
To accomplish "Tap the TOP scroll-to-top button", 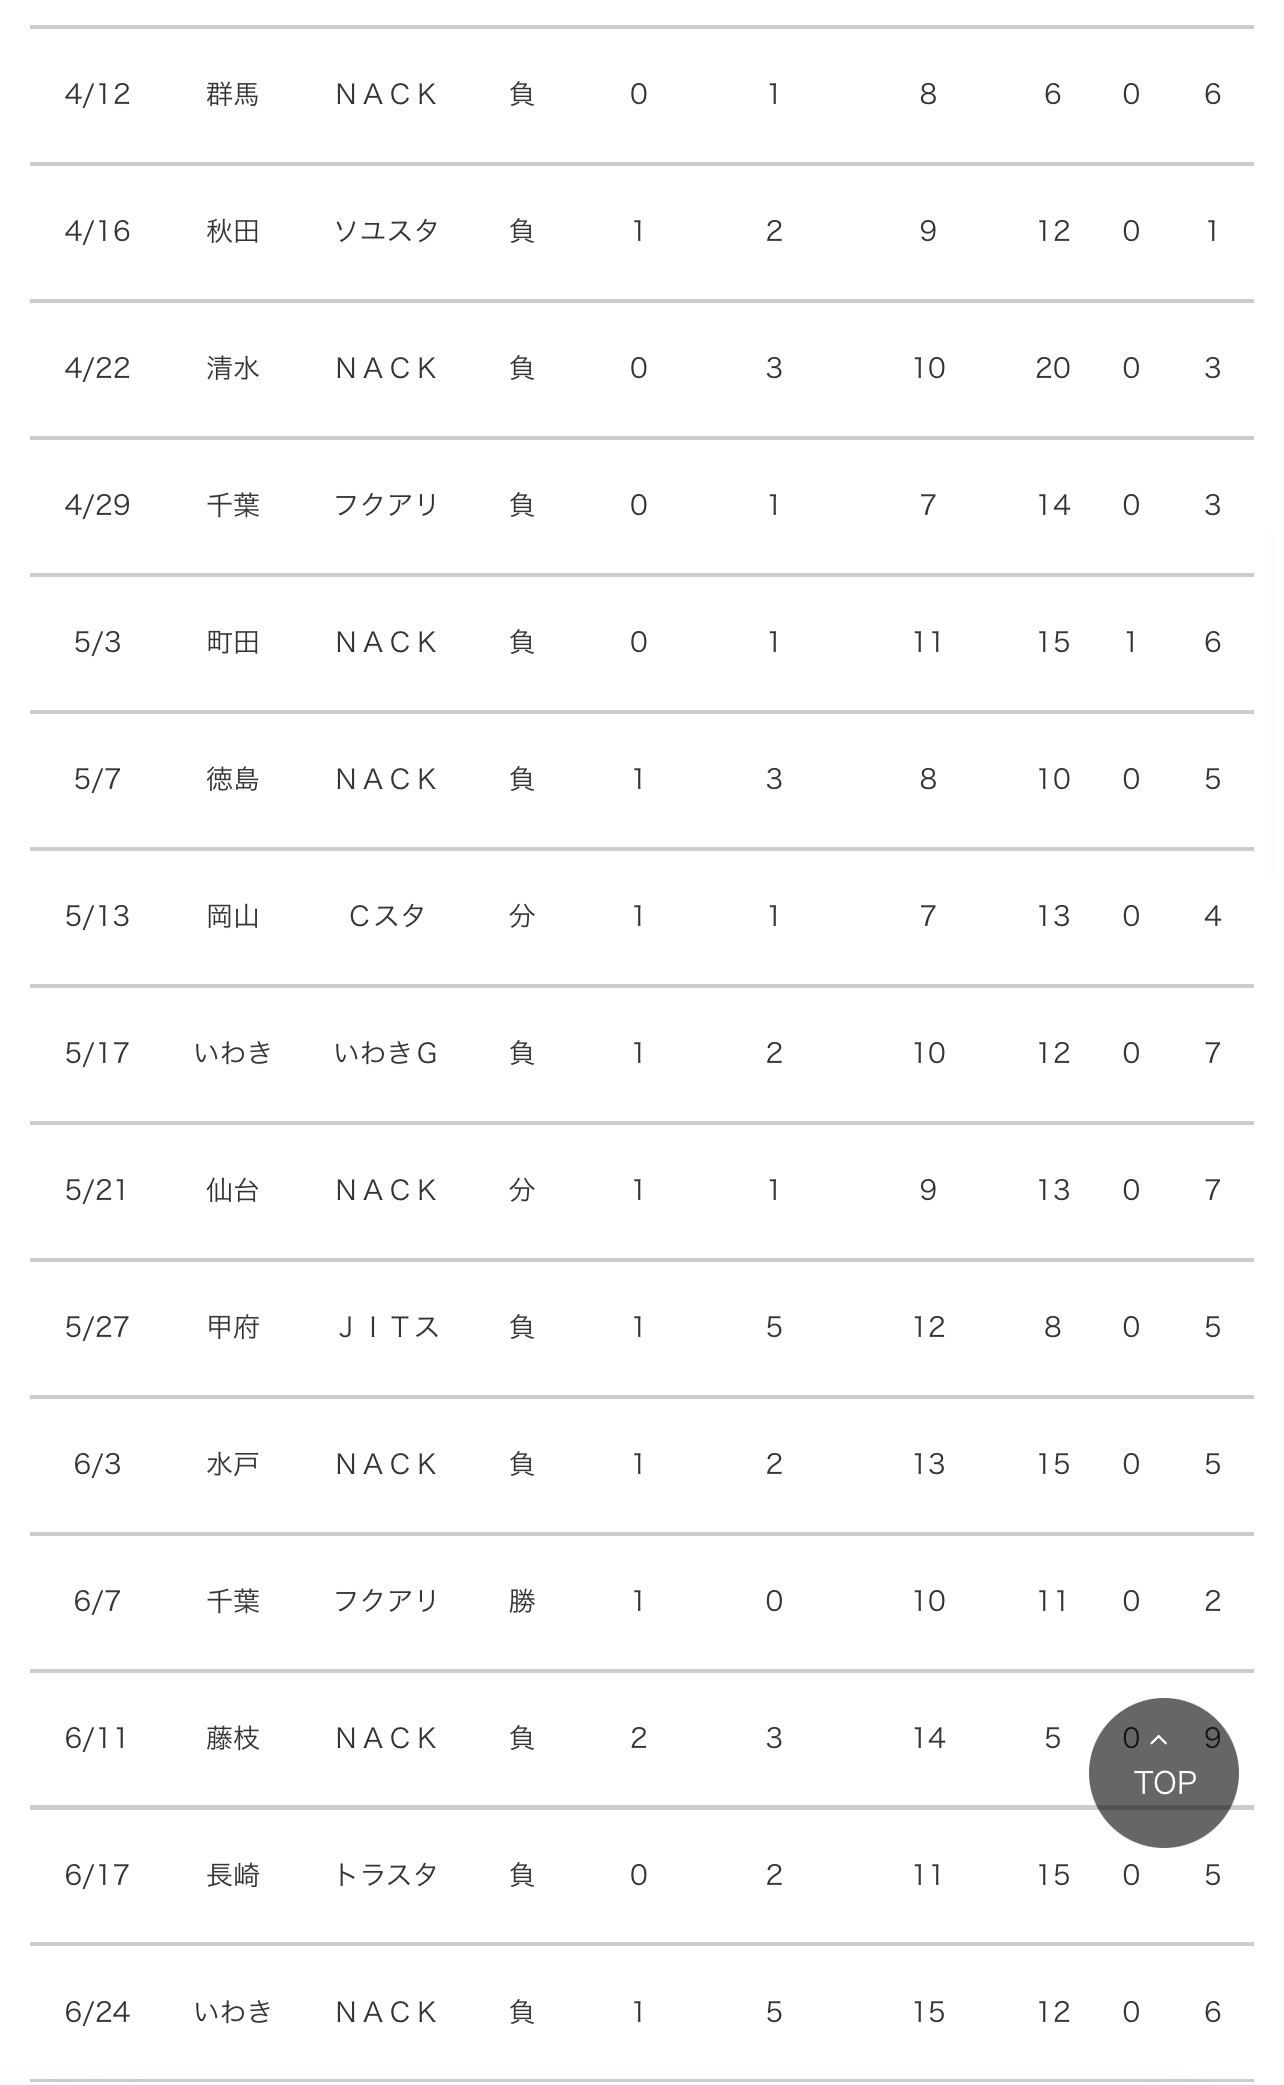I will [x=1163, y=1772].
